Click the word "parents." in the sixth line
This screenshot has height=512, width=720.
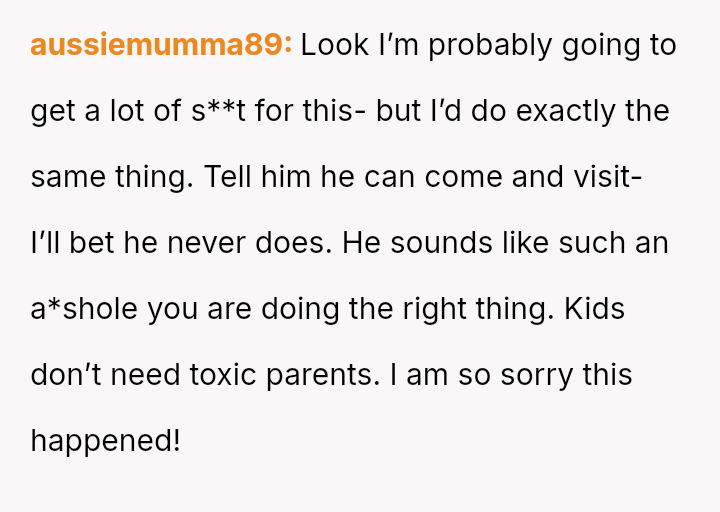pyautogui.click(x=323, y=375)
